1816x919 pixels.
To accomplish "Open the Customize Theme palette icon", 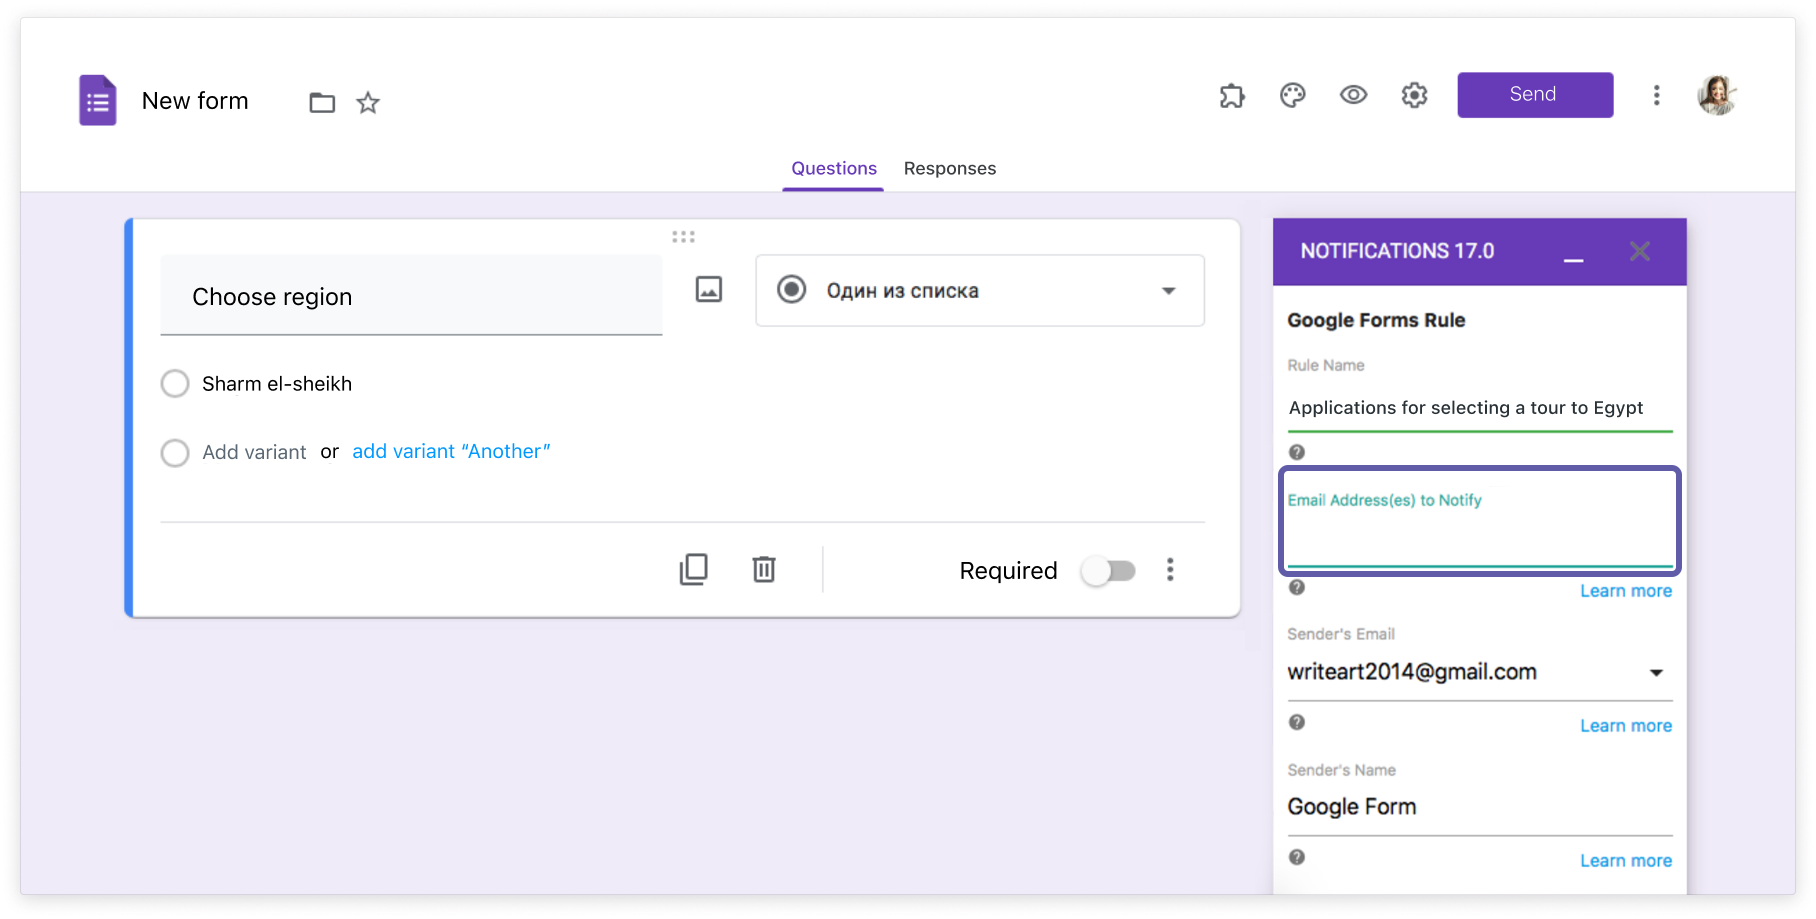I will coord(1292,95).
